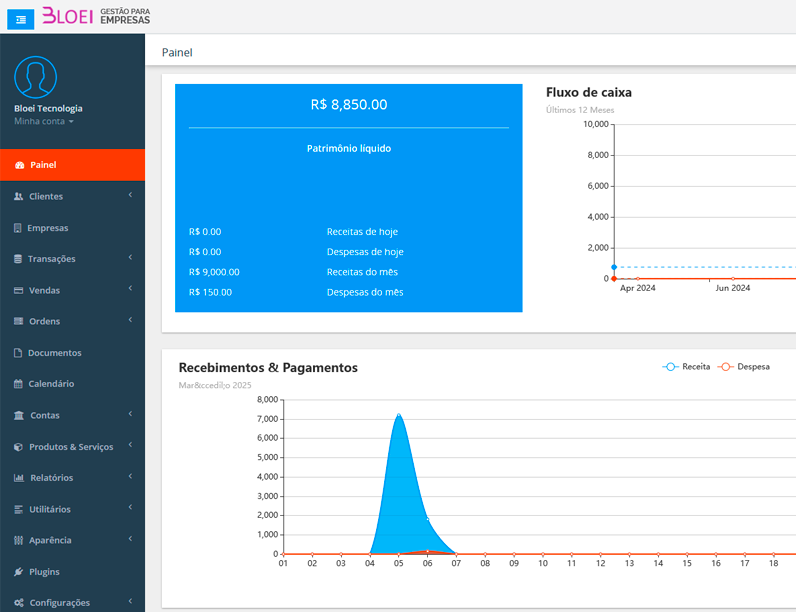The width and height of the screenshot is (796, 612).
Task: Click the Bloei logo in header
Action: [96, 17]
